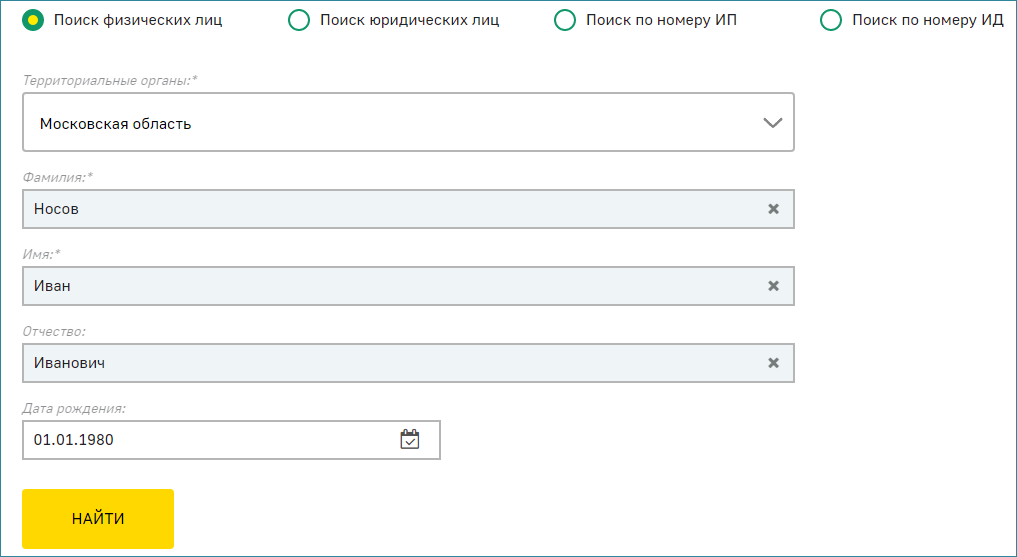The image size is (1017, 557).
Task: Select the Поиск юридических лиц radio button
Action: tap(299, 20)
